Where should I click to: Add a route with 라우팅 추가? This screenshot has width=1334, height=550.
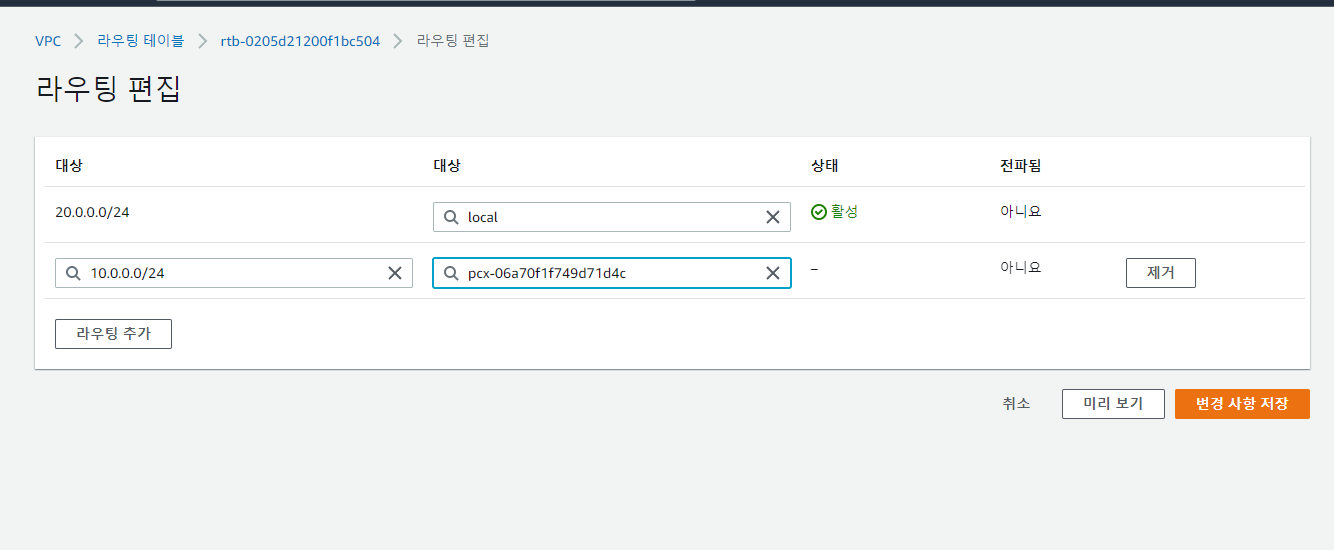(114, 334)
